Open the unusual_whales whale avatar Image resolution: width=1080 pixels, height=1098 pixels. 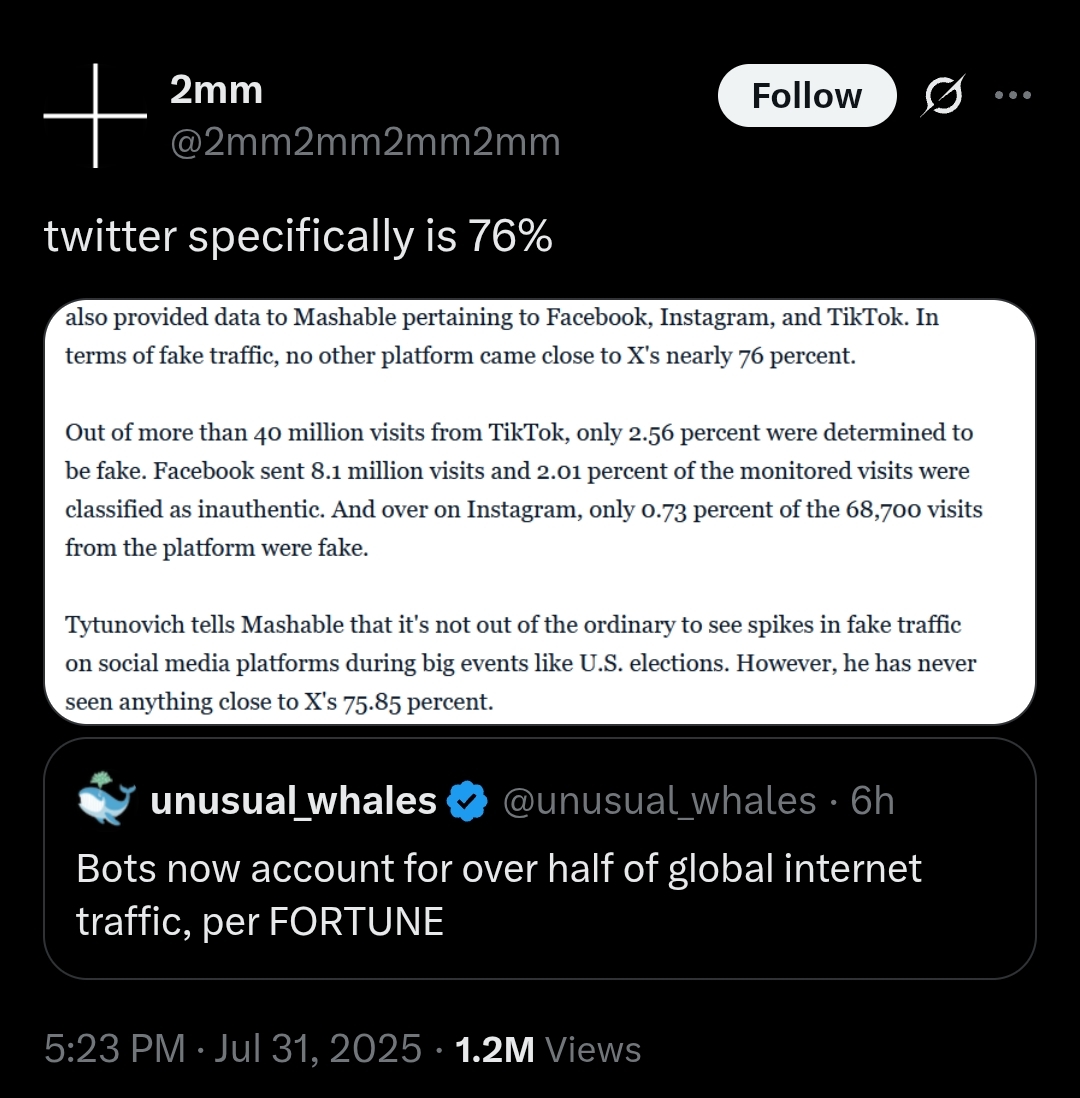(x=106, y=799)
